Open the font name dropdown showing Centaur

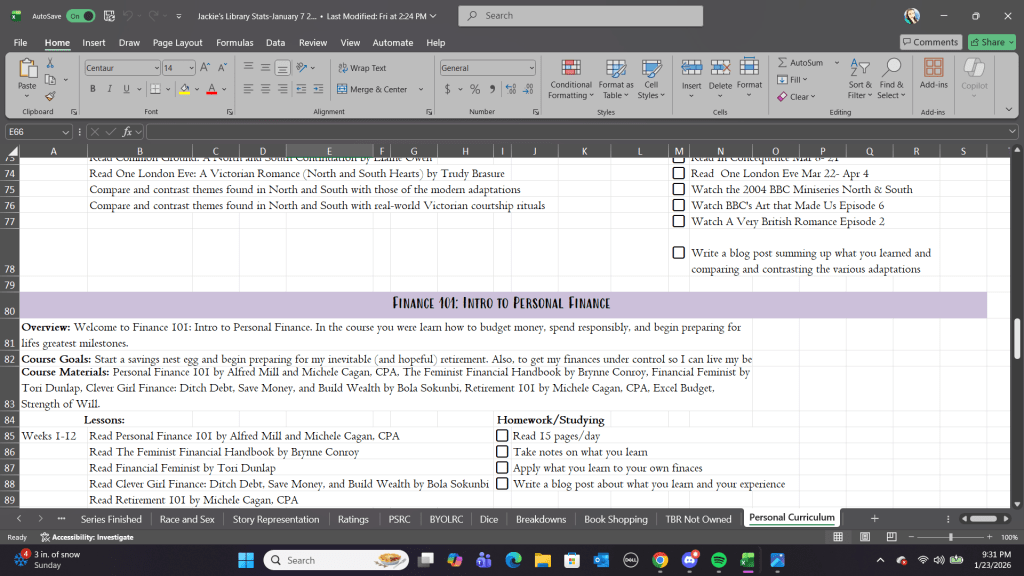click(x=155, y=68)
